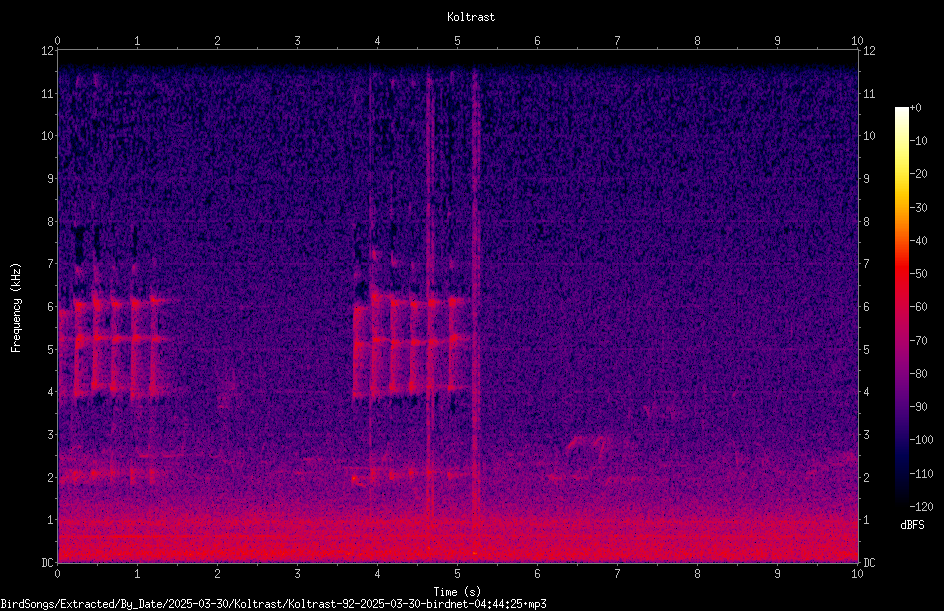Click the "6" tick on the right frequency axis
This screenshot has width=944, height=611.
click(866, 306)
